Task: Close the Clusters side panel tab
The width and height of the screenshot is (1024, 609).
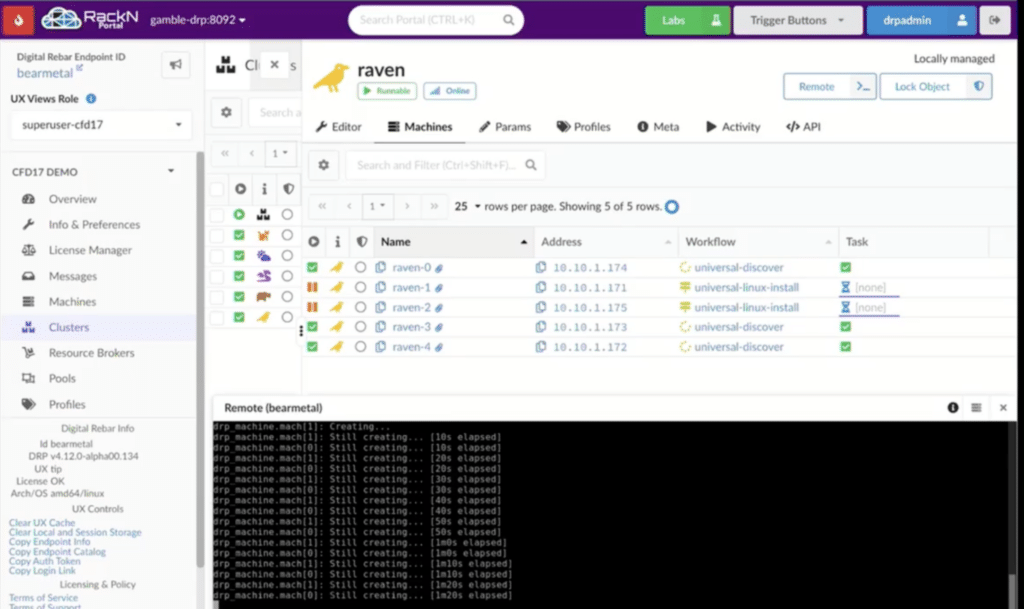Action: point(274,65)
